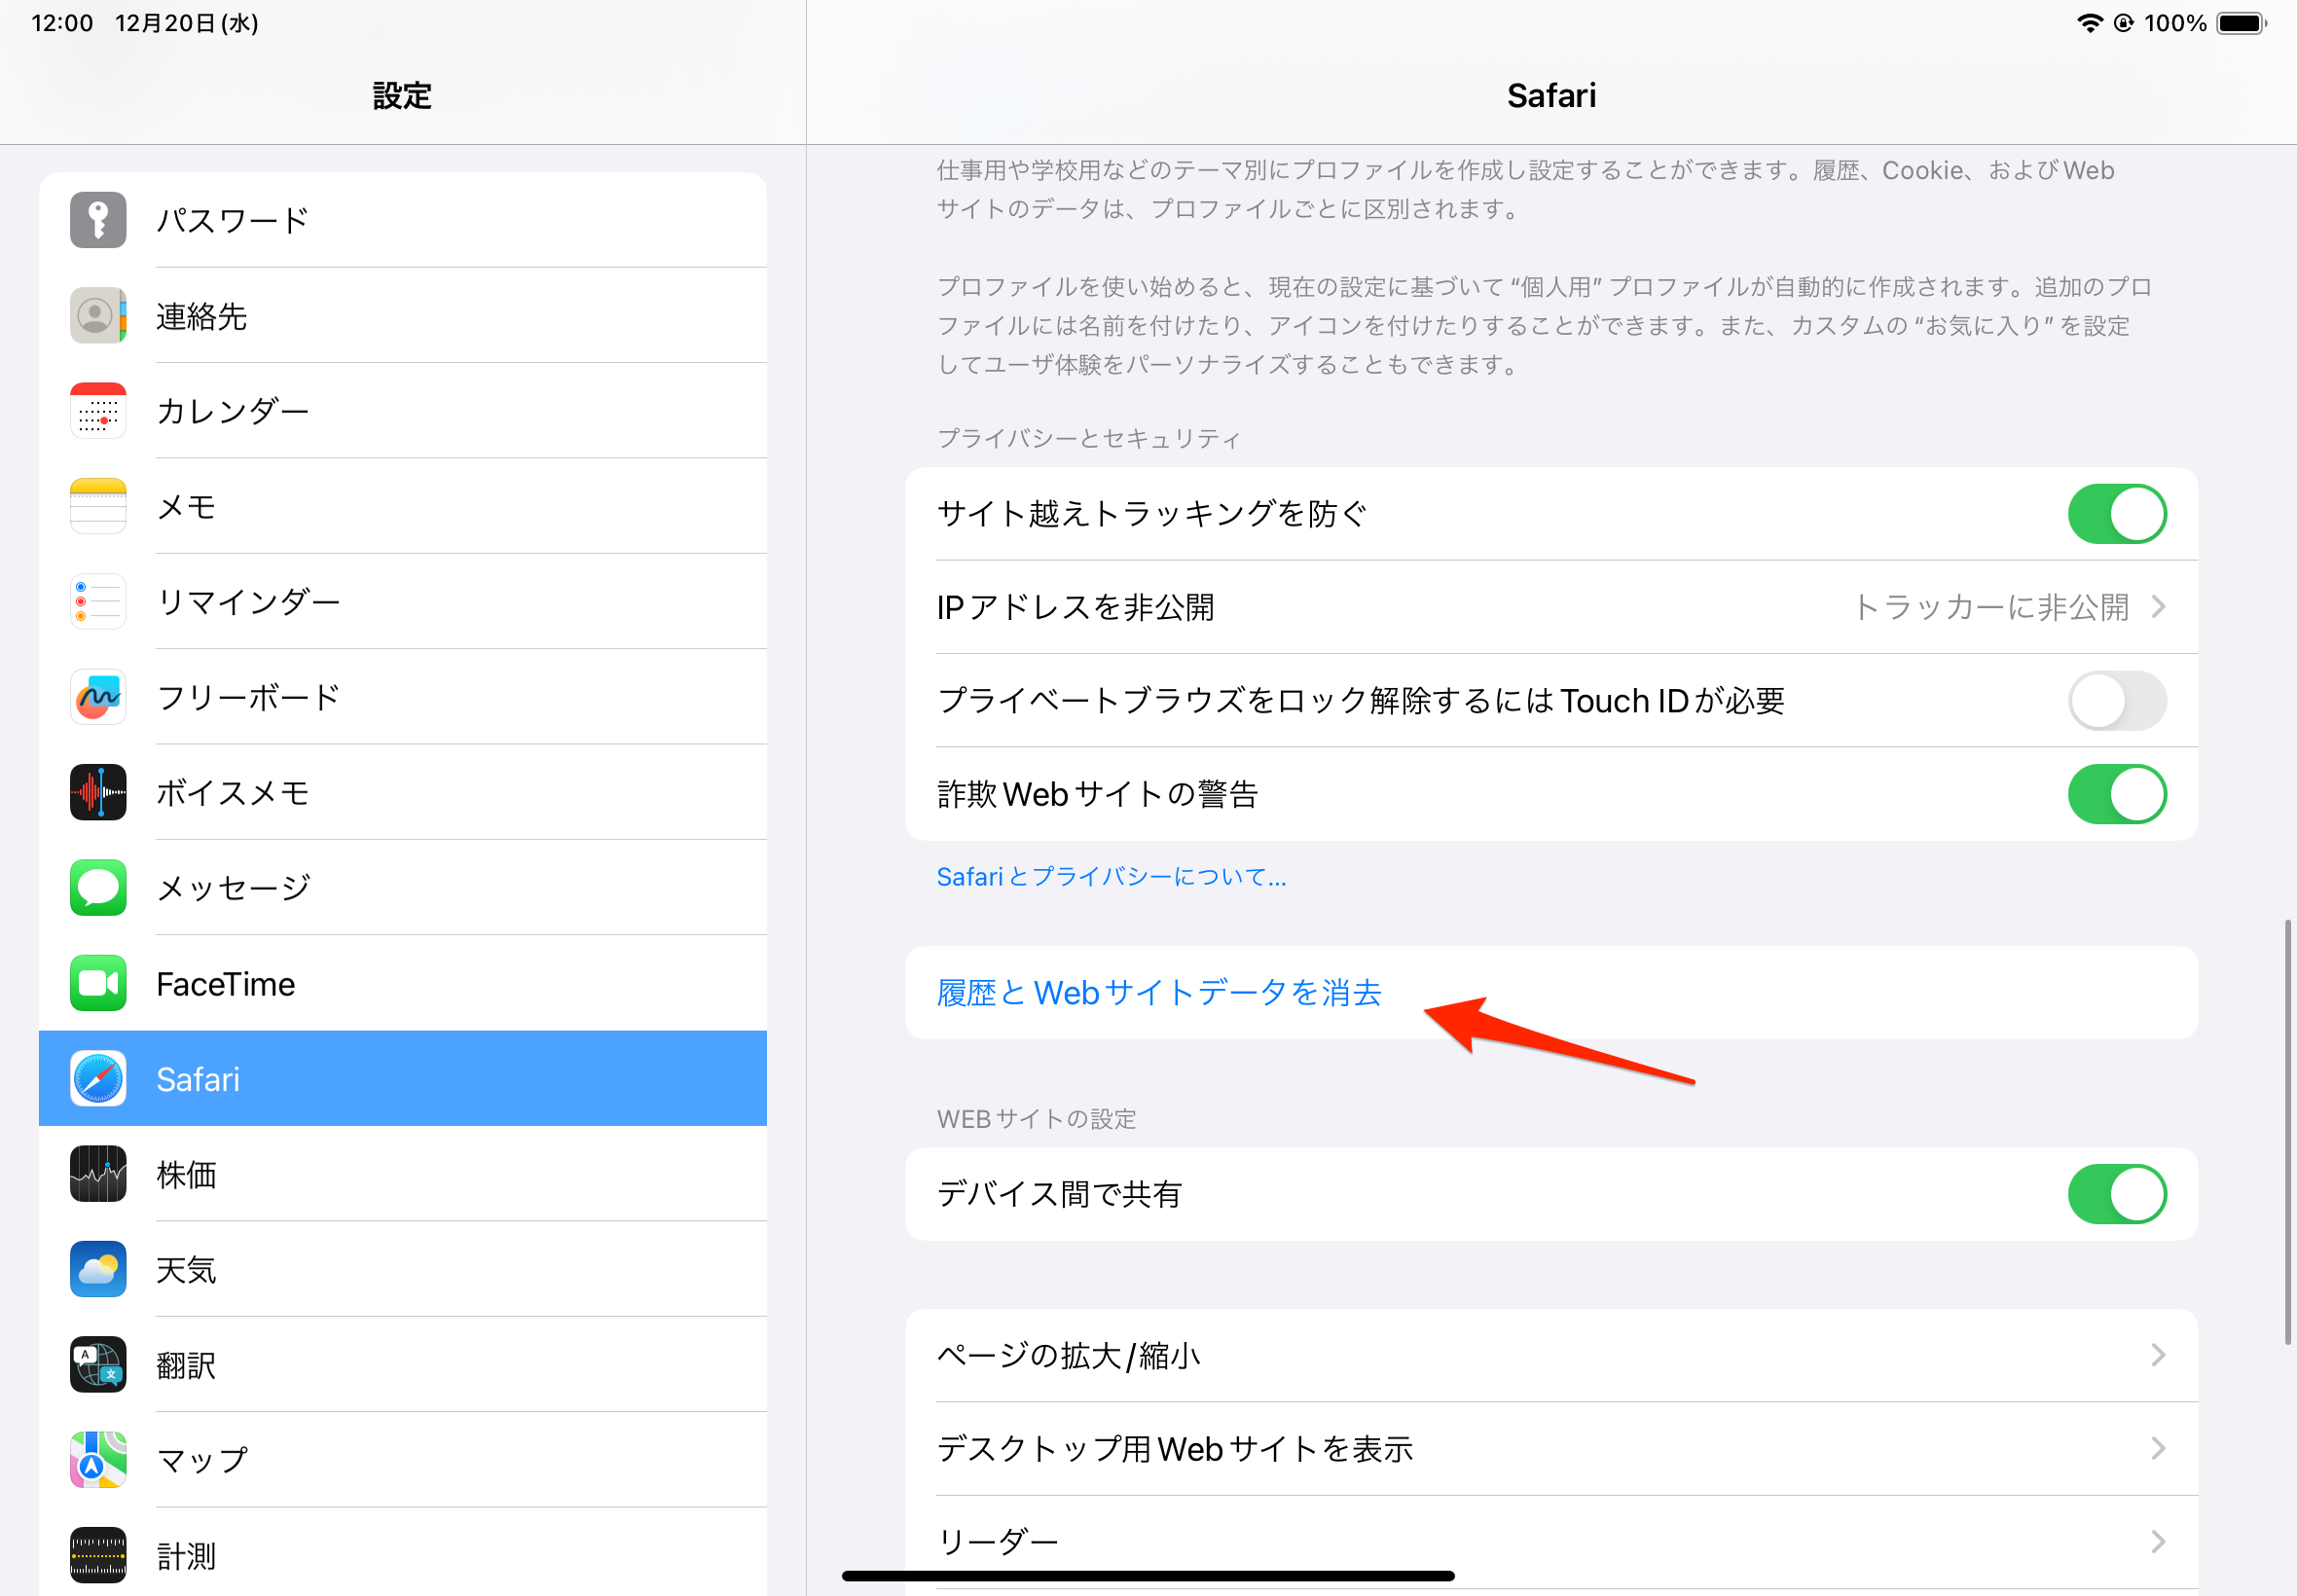Open the Contacts icon in sidebar

pyautogui.click(x=98, y=316)
